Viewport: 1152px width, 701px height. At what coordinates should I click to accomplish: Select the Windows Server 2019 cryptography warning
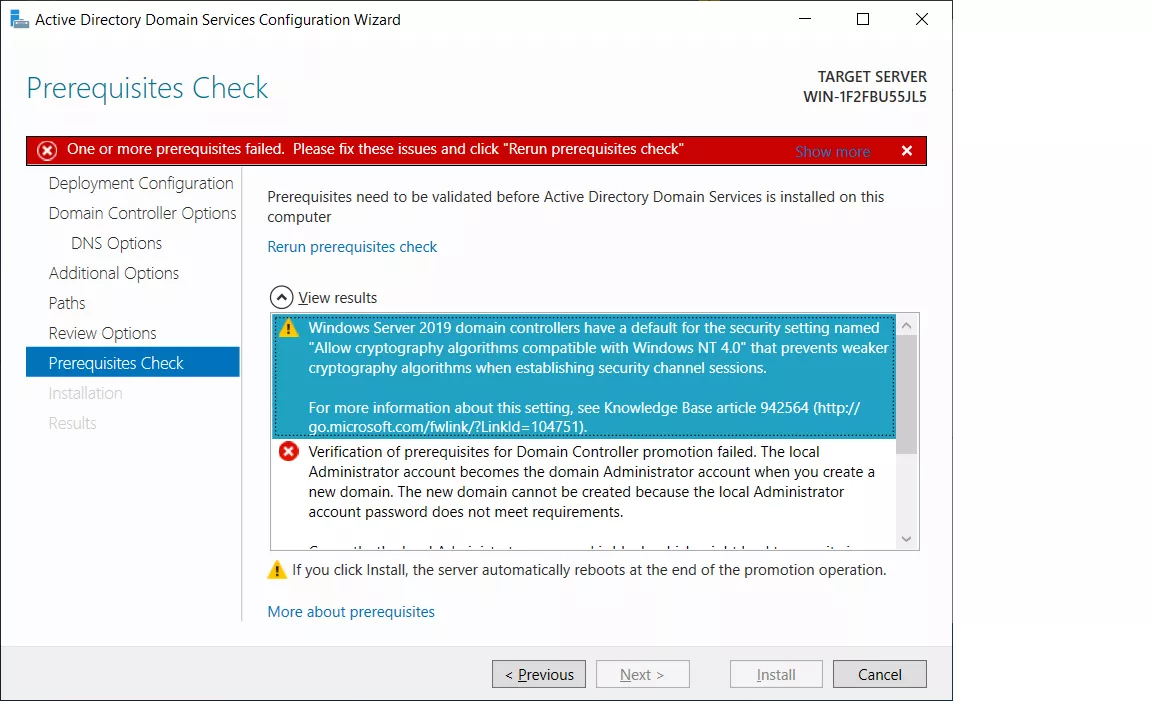584,376
